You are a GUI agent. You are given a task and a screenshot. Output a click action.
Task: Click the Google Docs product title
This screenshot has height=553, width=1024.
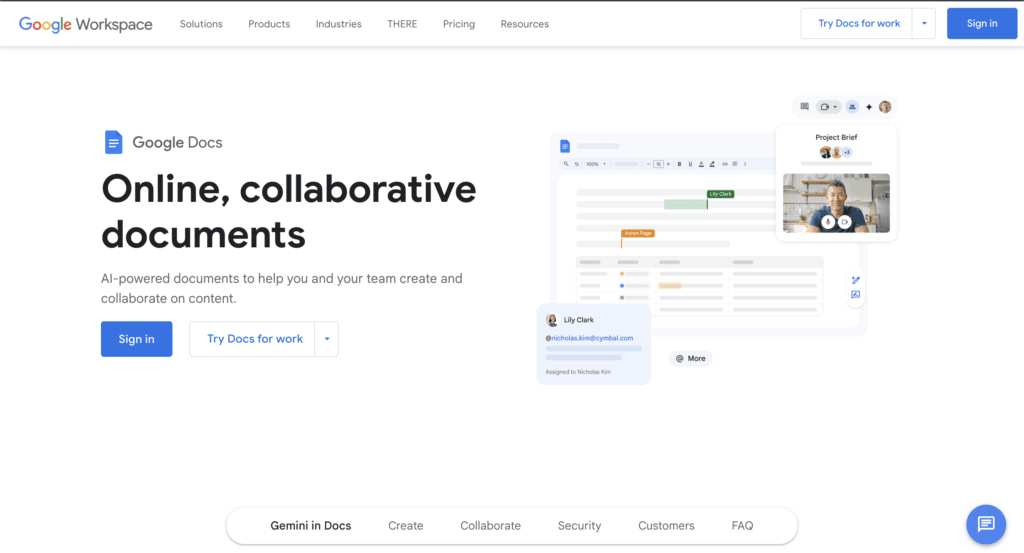(177, 142)
